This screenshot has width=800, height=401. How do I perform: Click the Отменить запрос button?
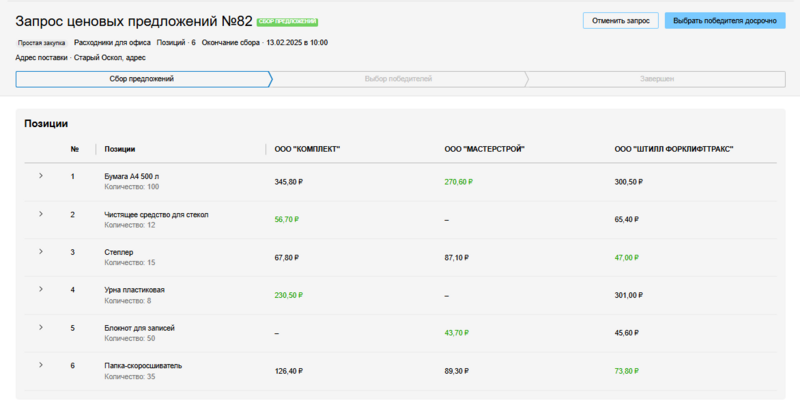[x=621, y=20]
